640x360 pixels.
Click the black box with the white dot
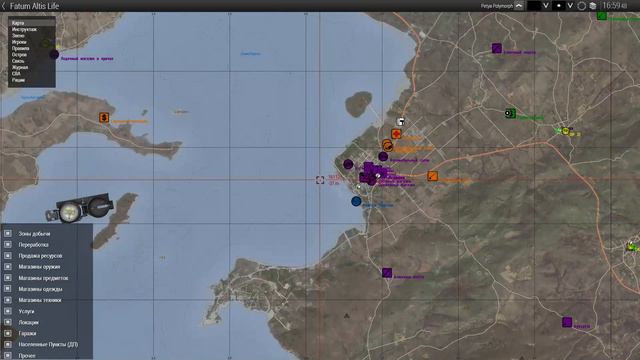tap(559, 6)
